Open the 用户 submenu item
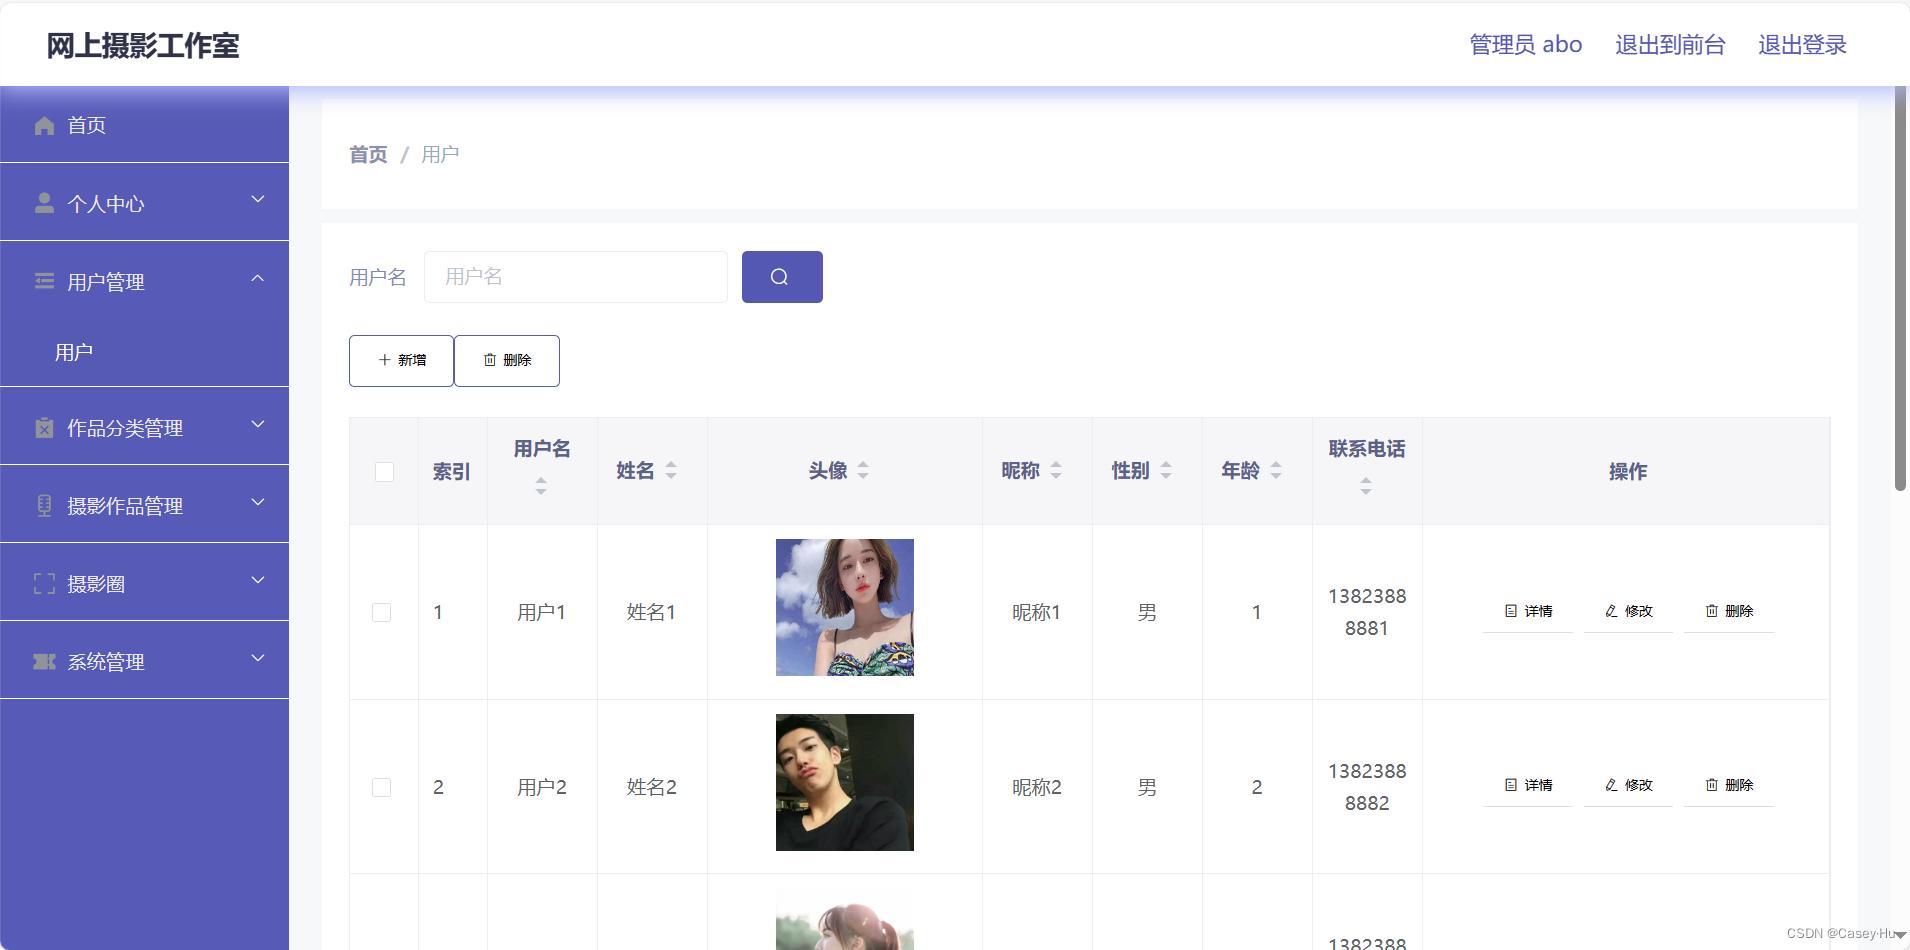This screenshot has width=1910, height=950. [144, 352]
